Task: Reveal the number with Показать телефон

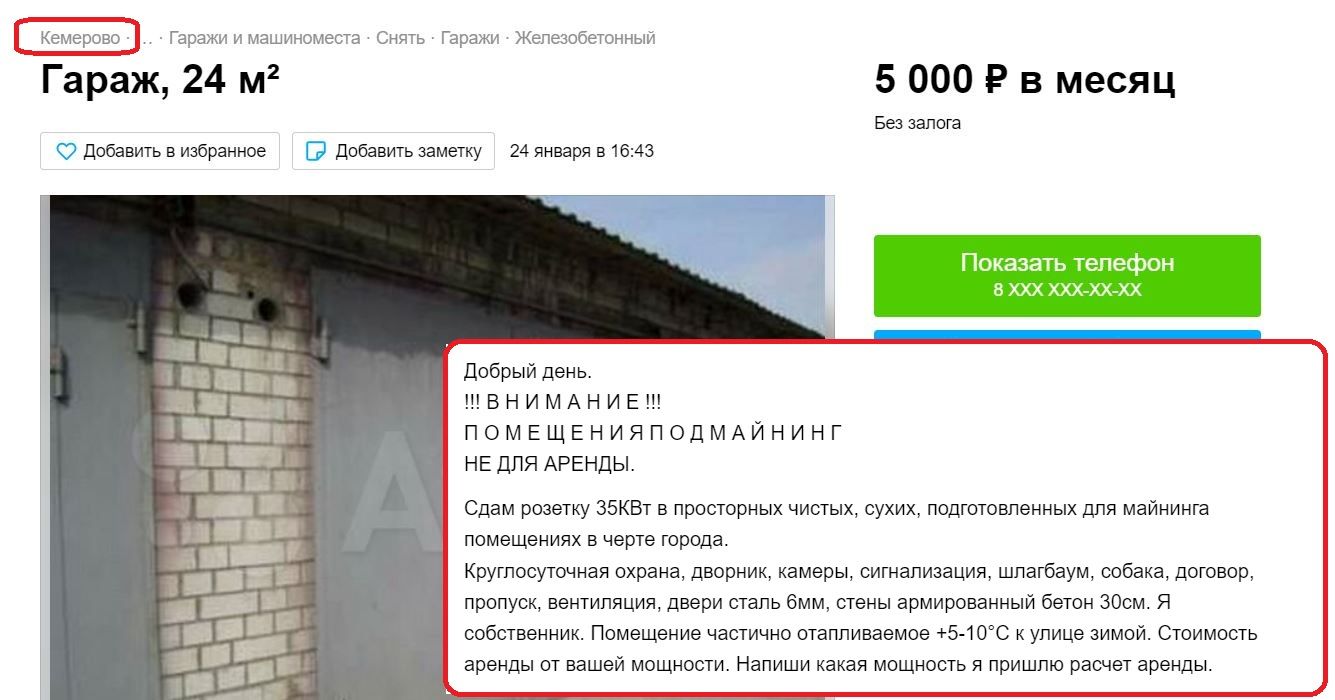Action: point(1067,276)
